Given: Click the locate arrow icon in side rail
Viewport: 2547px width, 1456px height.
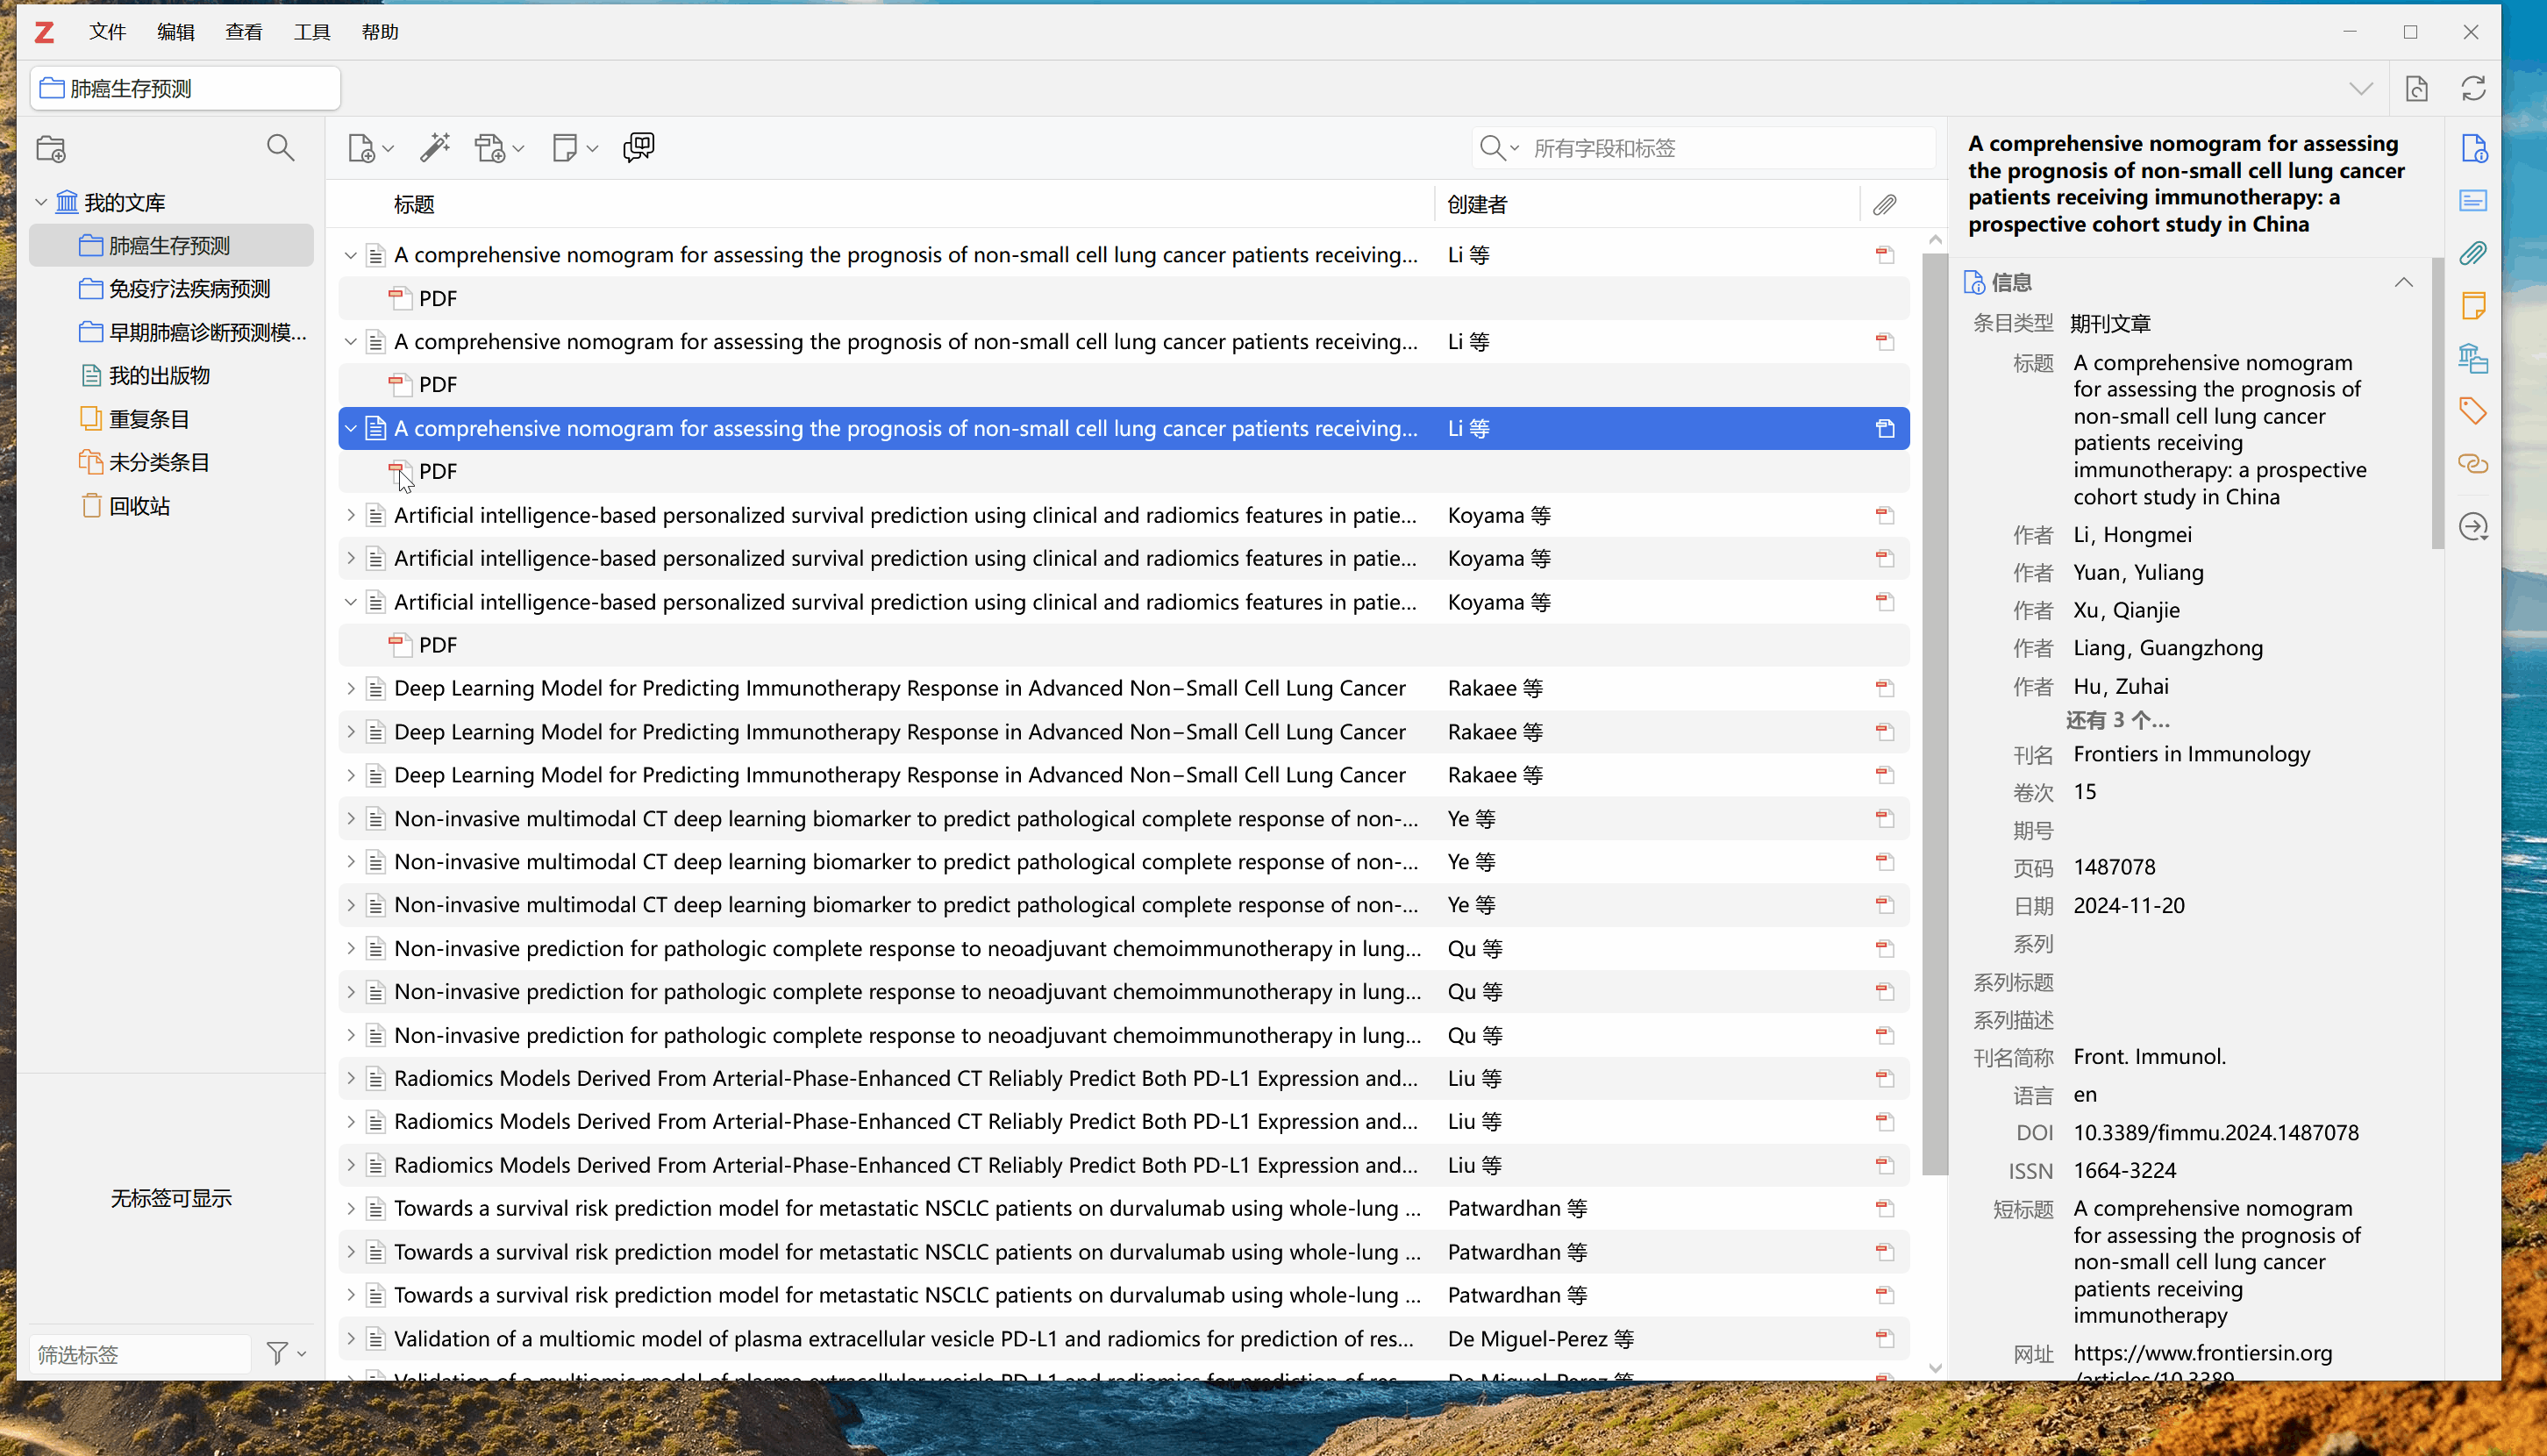Looking at the screenshot, I should coord(2473,527).
